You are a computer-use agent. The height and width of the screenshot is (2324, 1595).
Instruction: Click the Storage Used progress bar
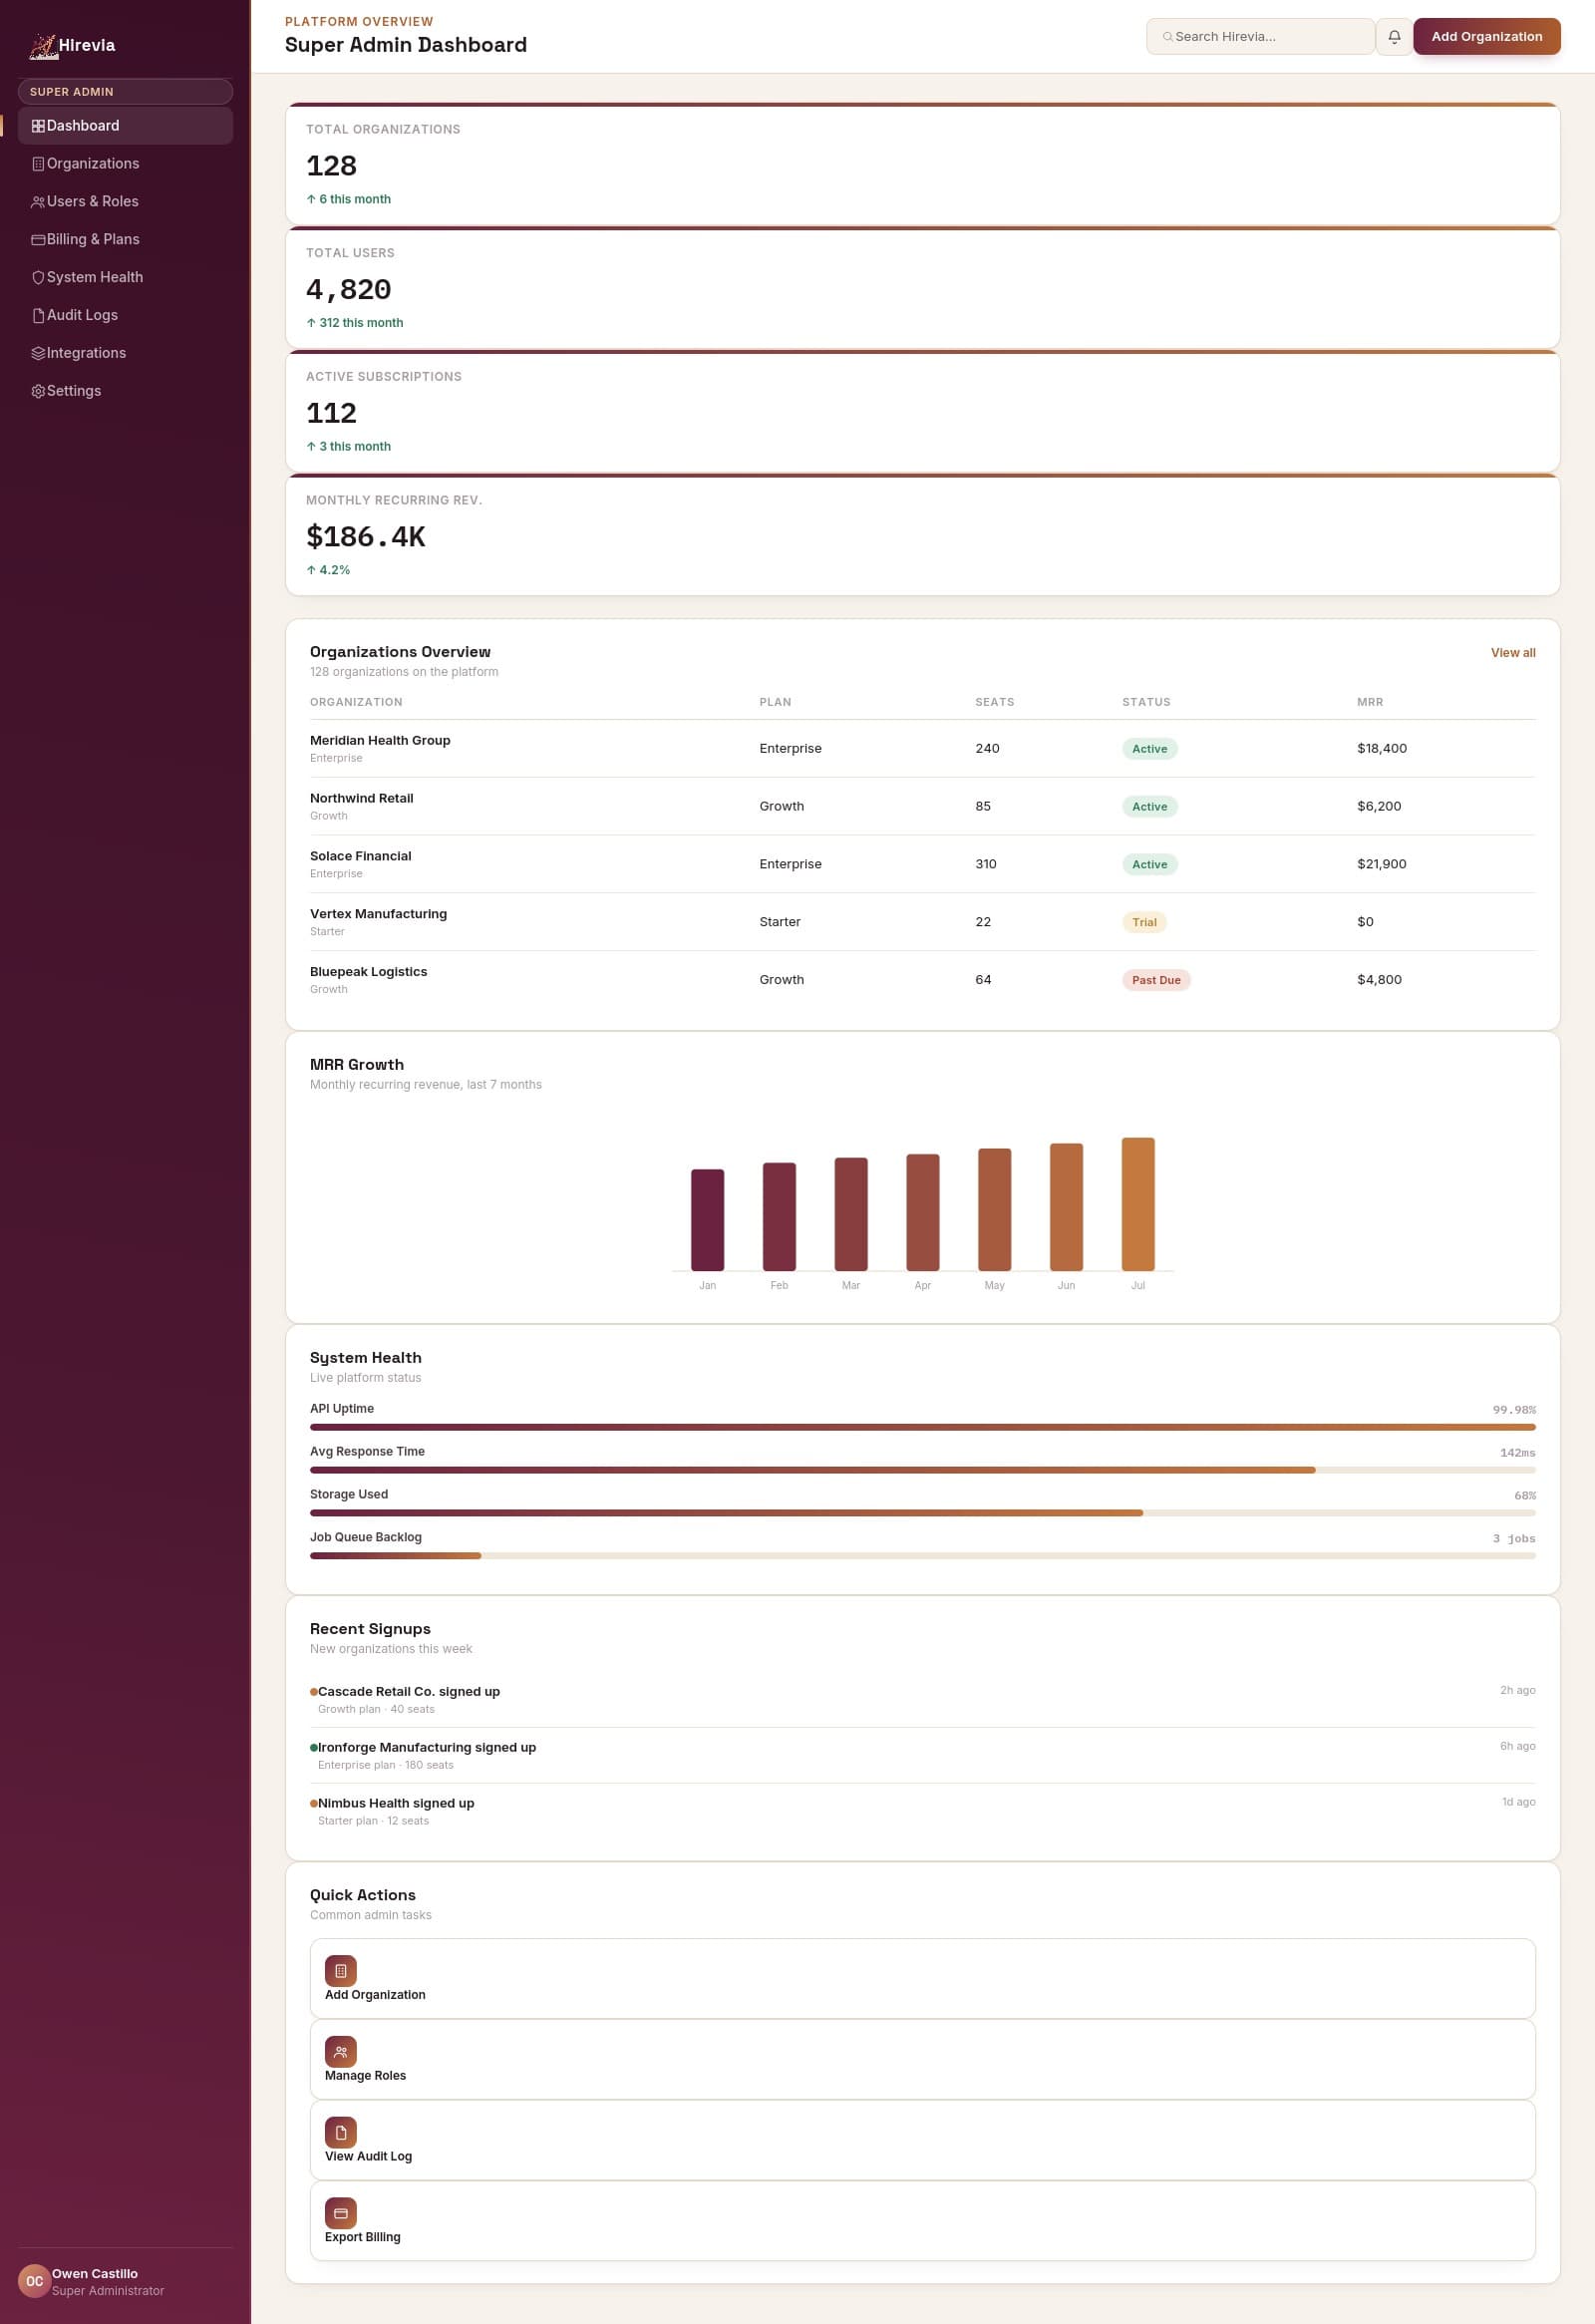(922, 1513)
